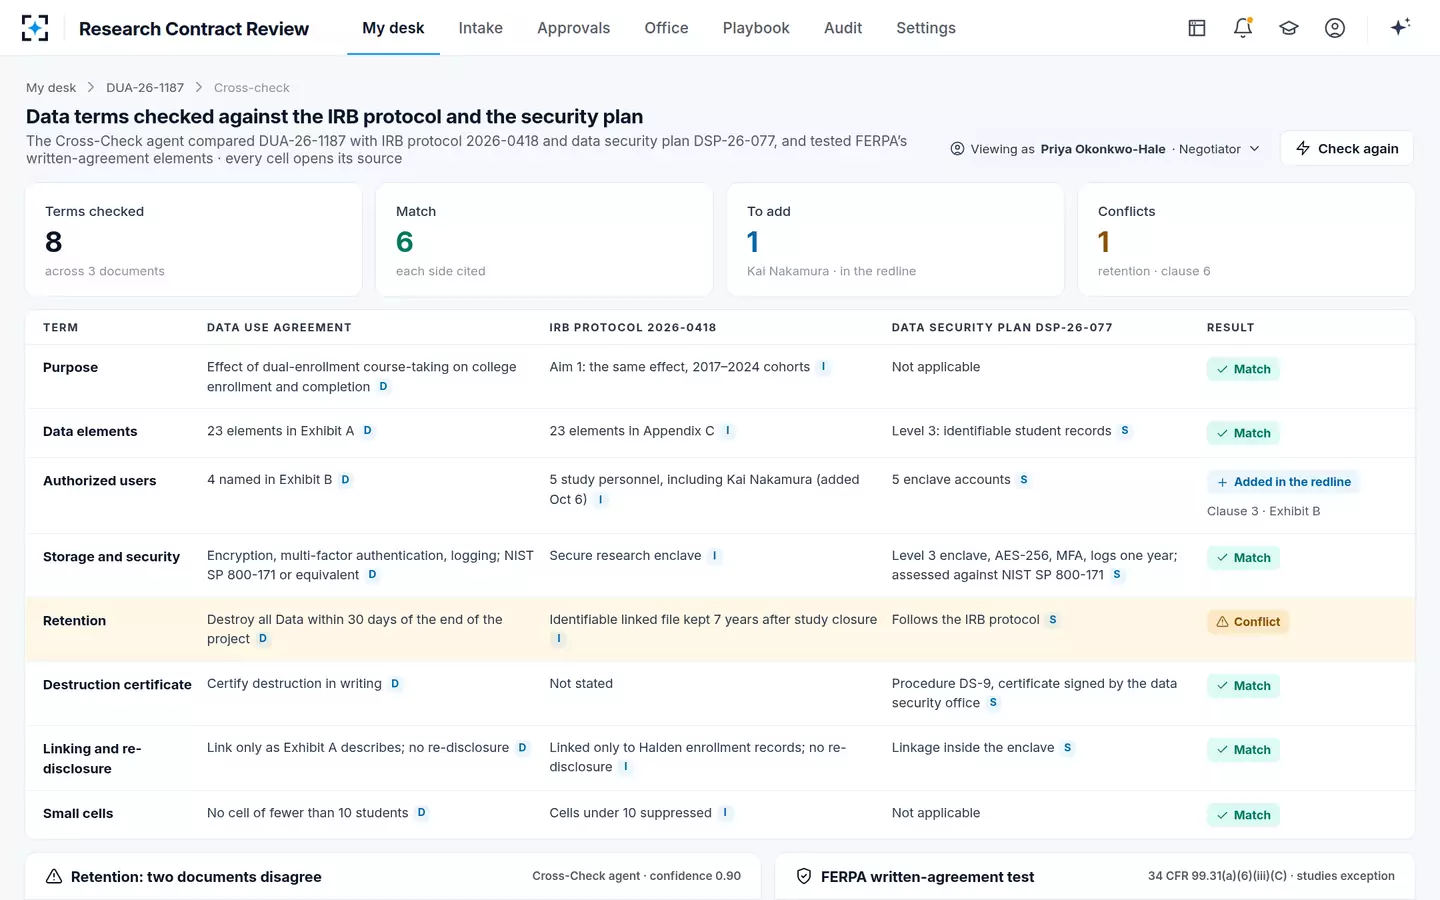The height and width of the screenshot is (900, 1440).
Task: Click 'Procedure DS-9, certificate signed' cell text
Action: (1034, 693)
